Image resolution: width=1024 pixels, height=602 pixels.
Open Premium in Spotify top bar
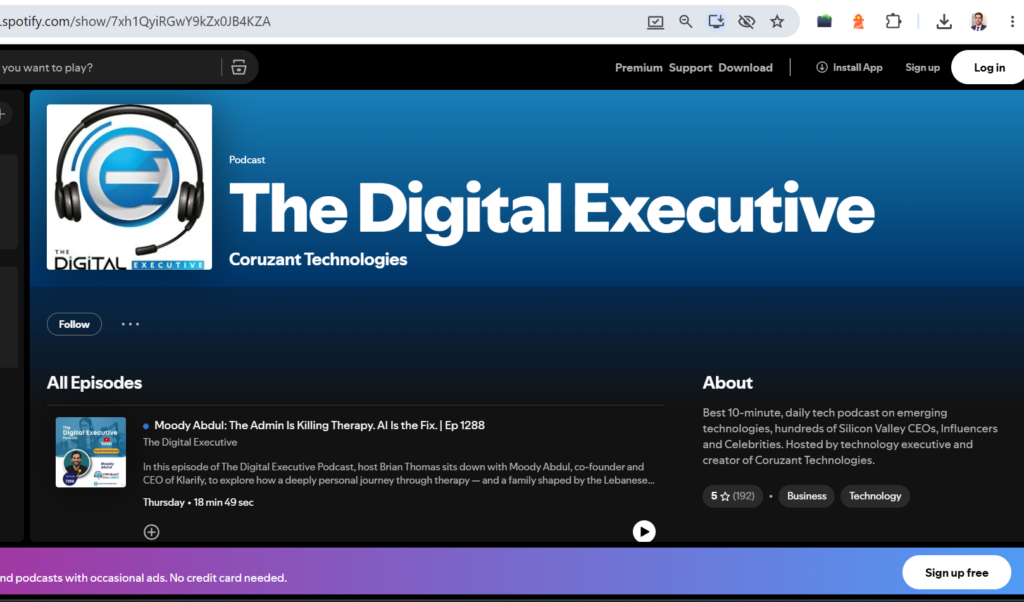click(x=639, y=68)
